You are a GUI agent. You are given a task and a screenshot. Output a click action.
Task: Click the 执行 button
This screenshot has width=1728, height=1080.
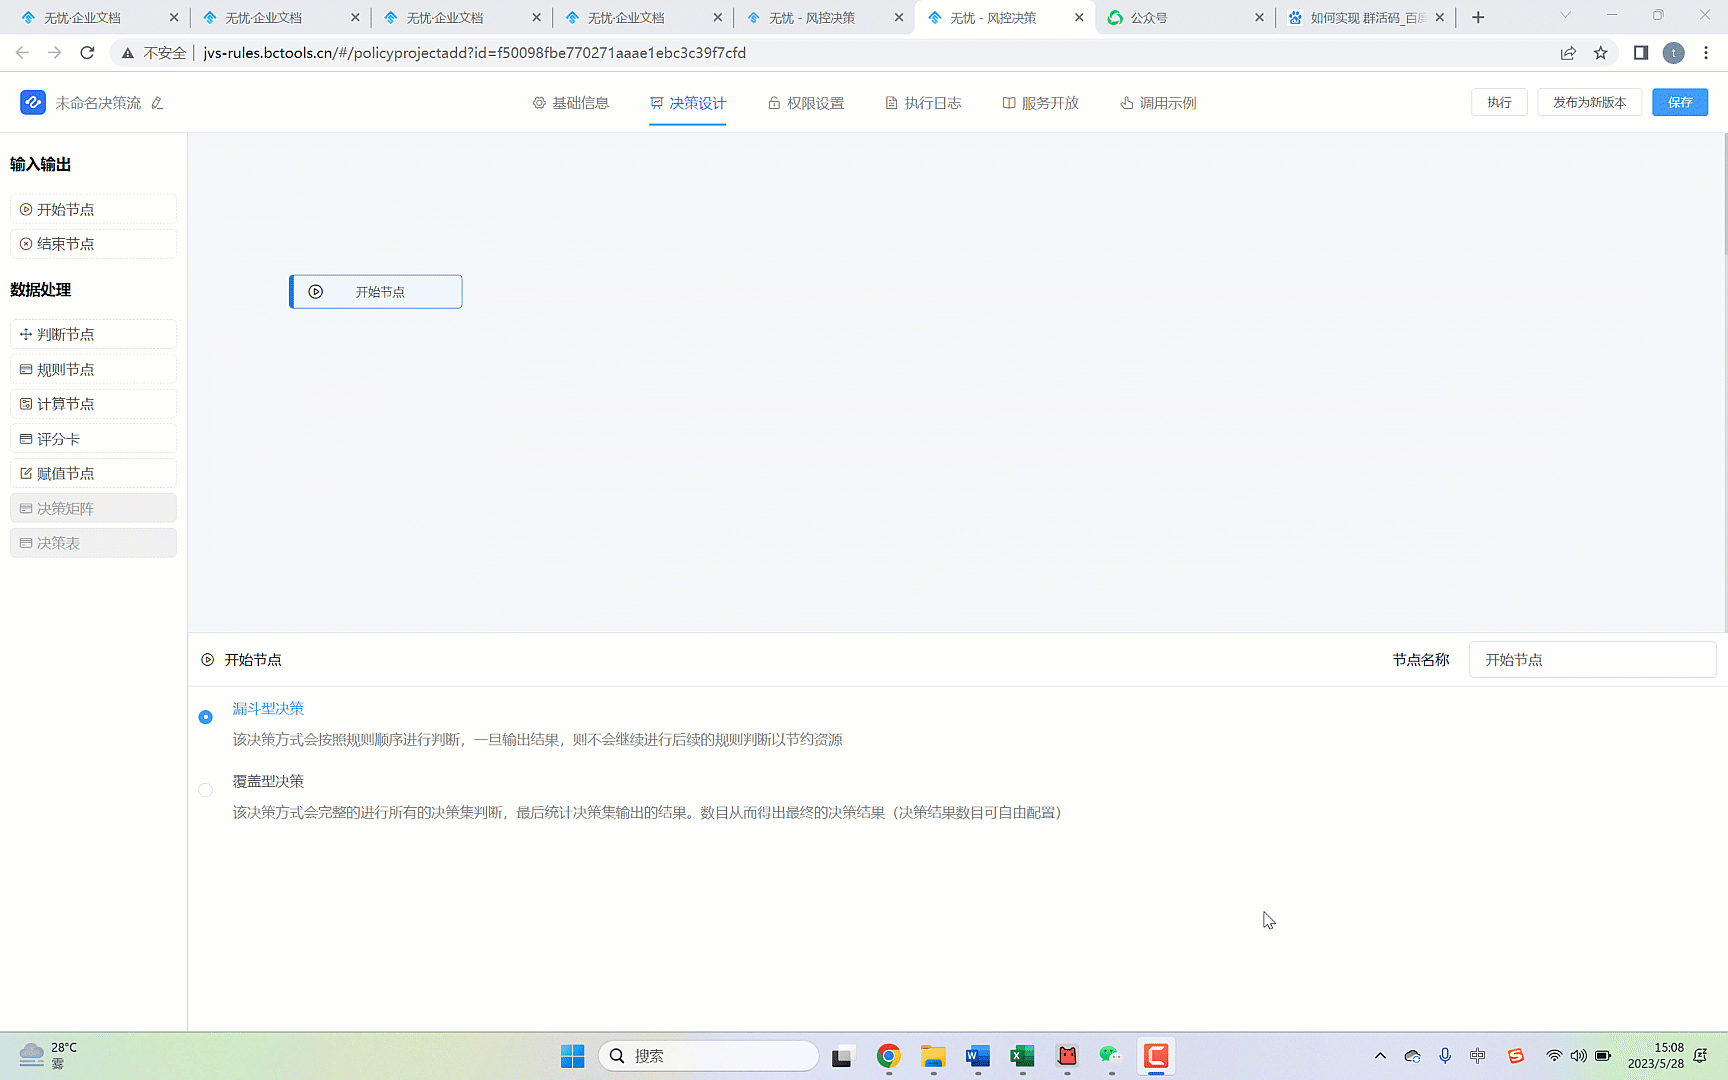[1499, 102]
